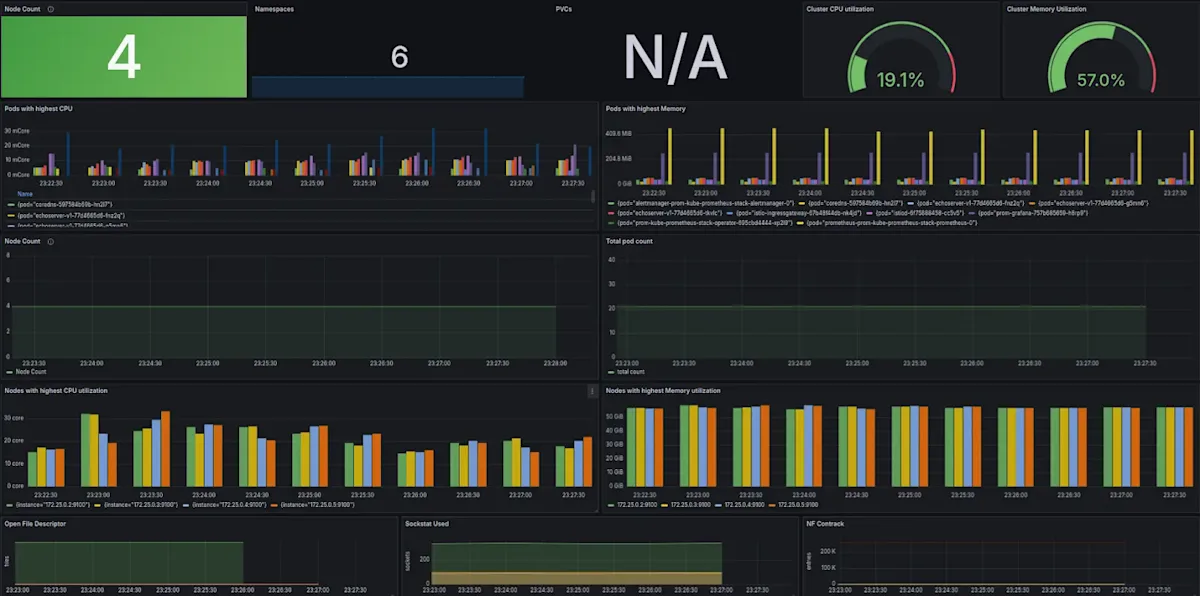Screen dimensions: 1200x596
Task: Click the 409.6 MiB axis label on Memory chart
Action: point(619,133)
